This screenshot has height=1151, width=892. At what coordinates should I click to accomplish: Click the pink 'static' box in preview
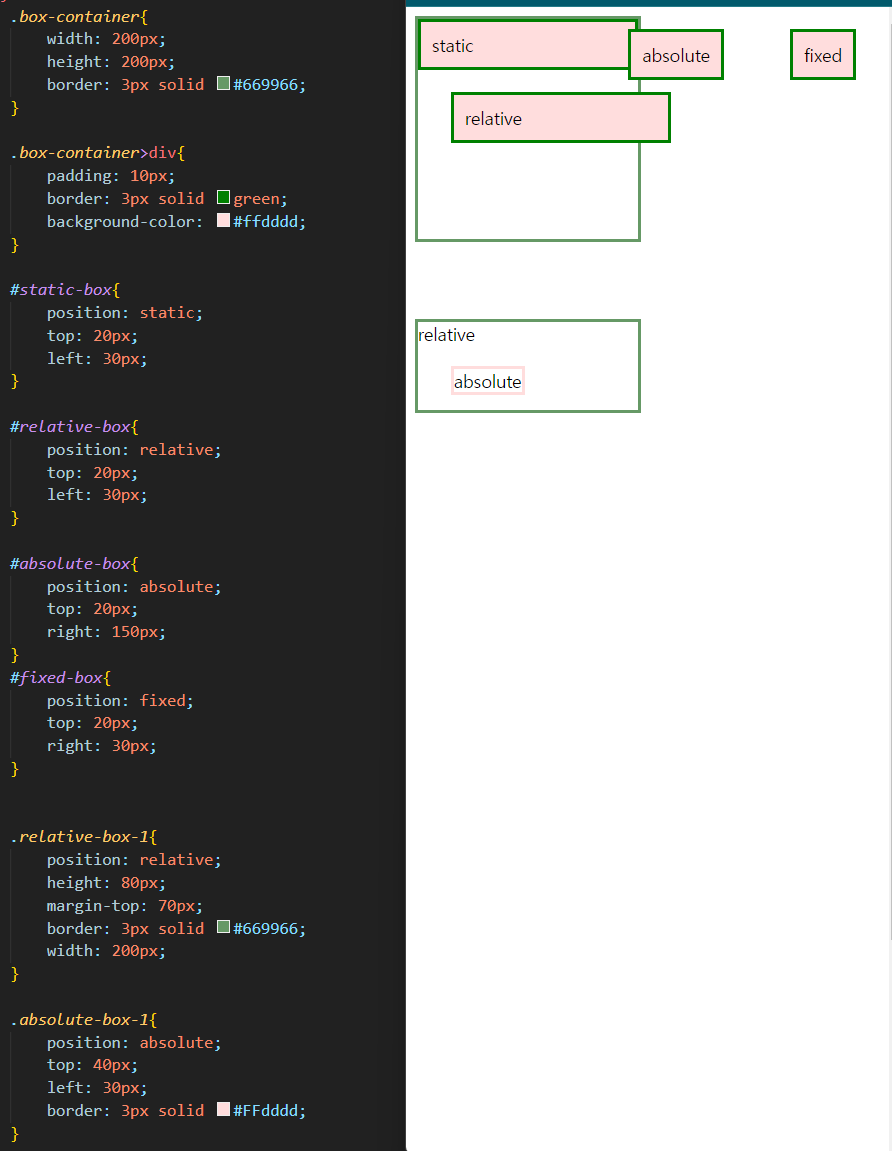click(523, 46)
